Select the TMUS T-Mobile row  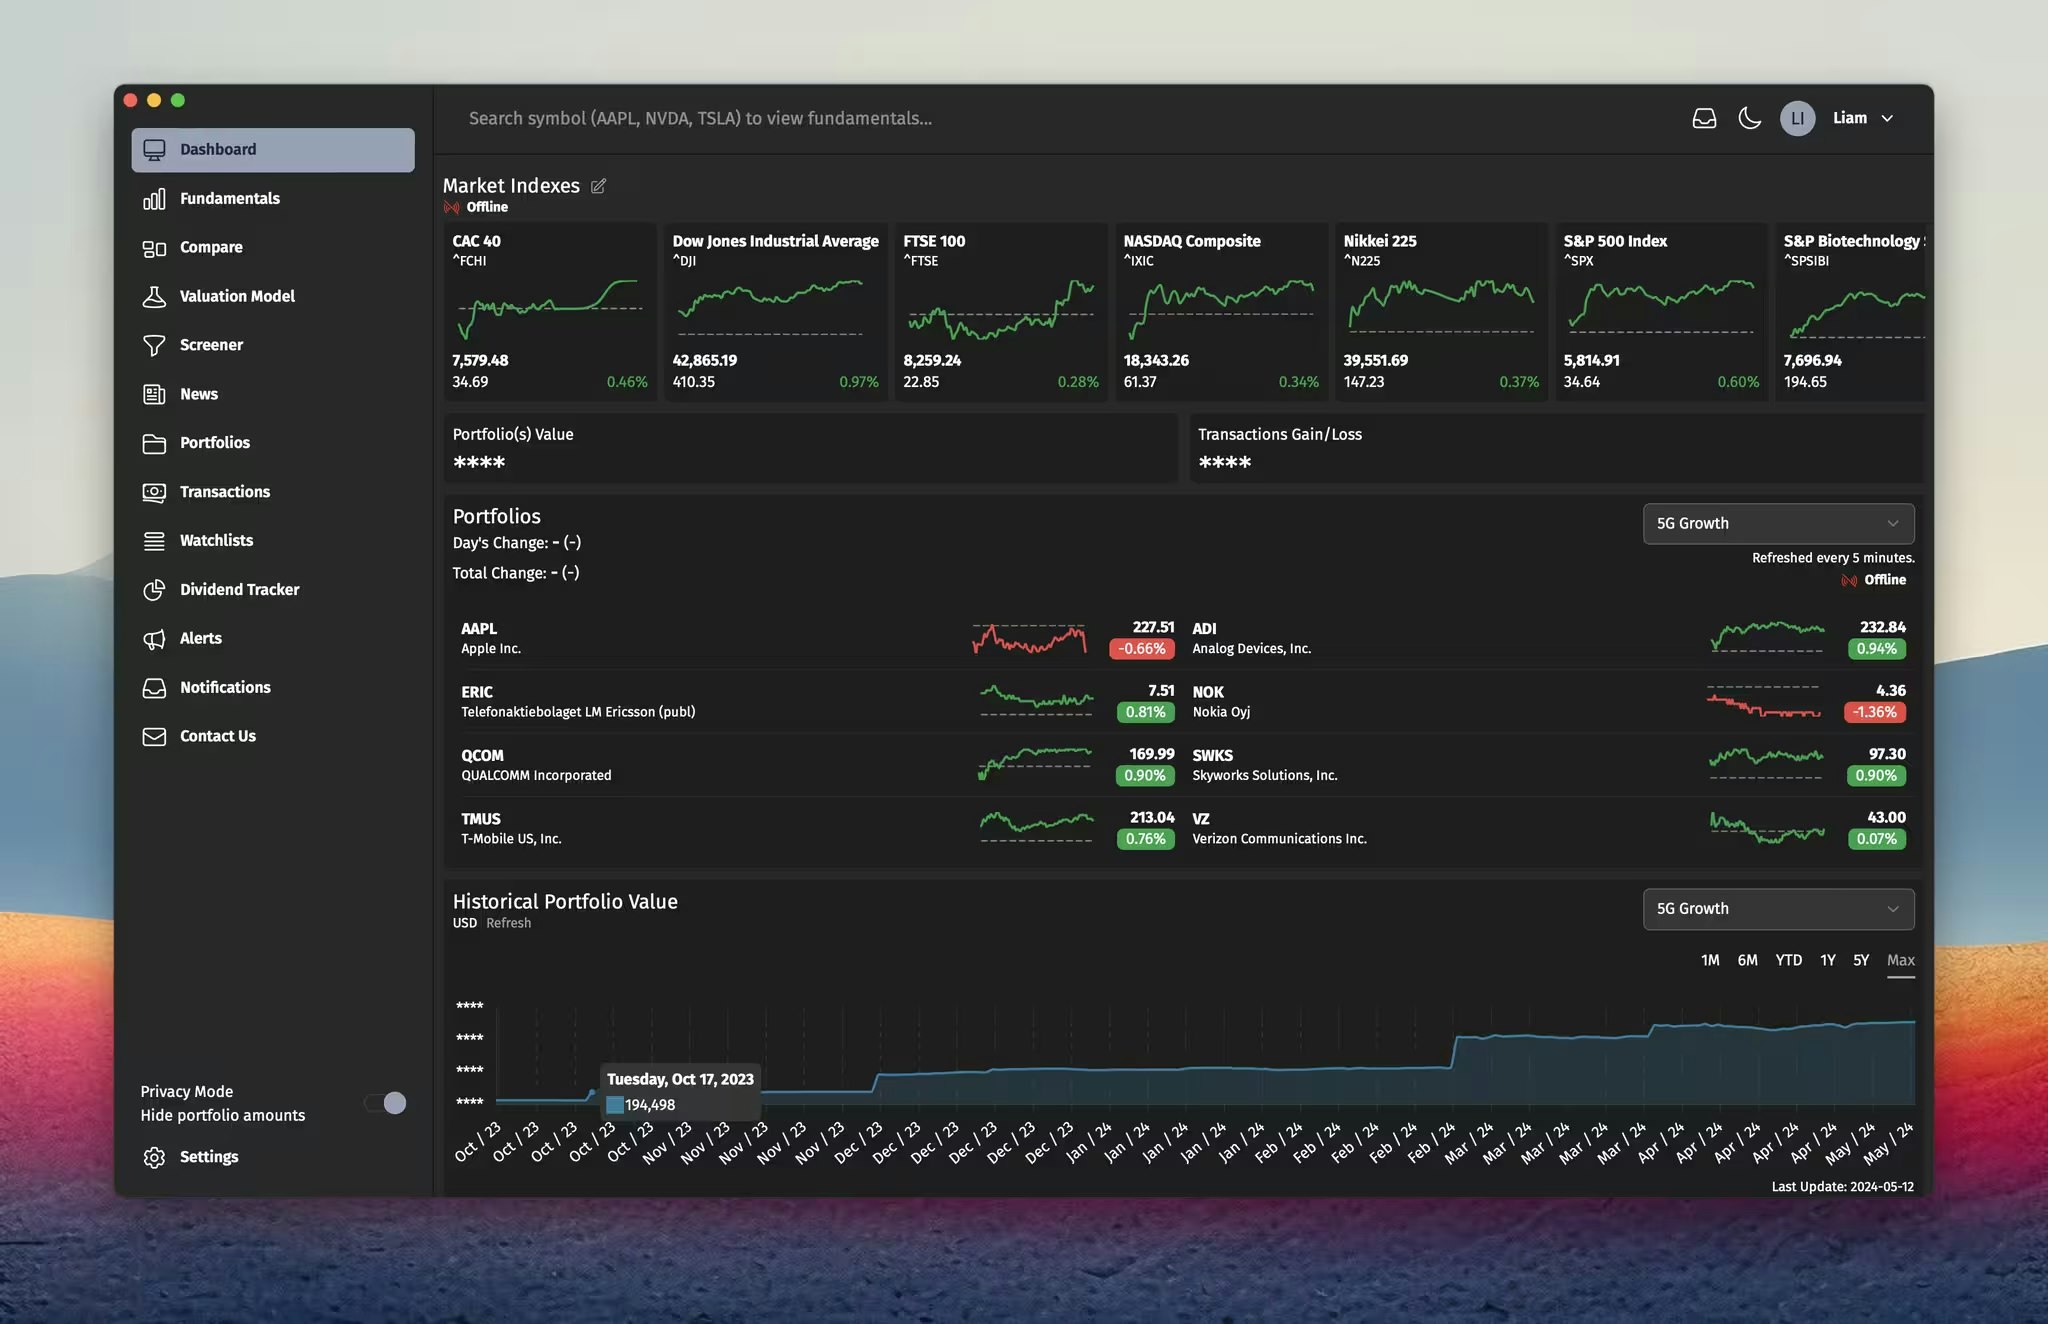[817, 828]
